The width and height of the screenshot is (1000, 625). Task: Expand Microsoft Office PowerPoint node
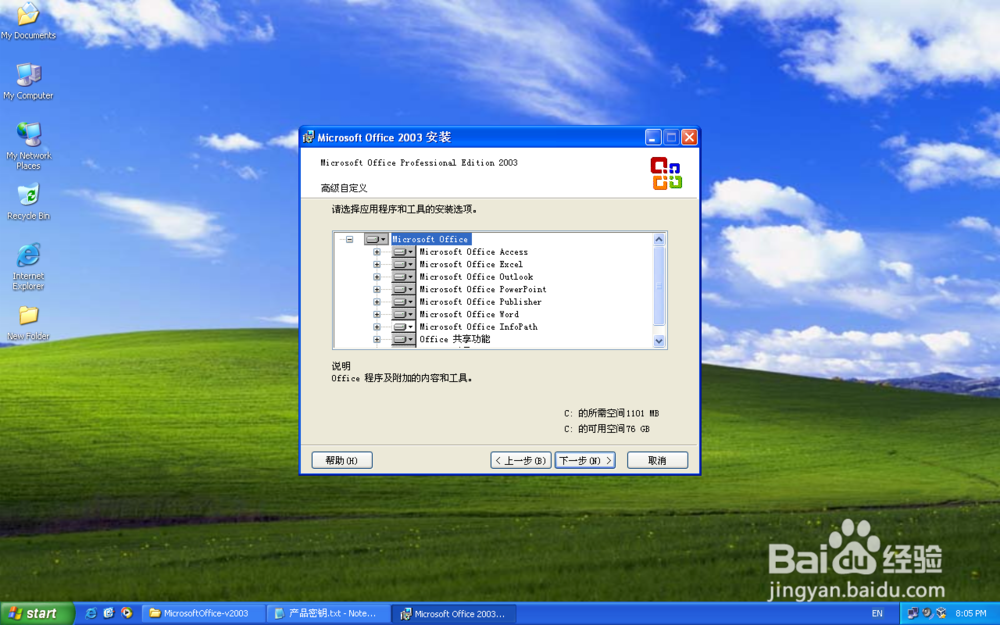tap(377, 289)
